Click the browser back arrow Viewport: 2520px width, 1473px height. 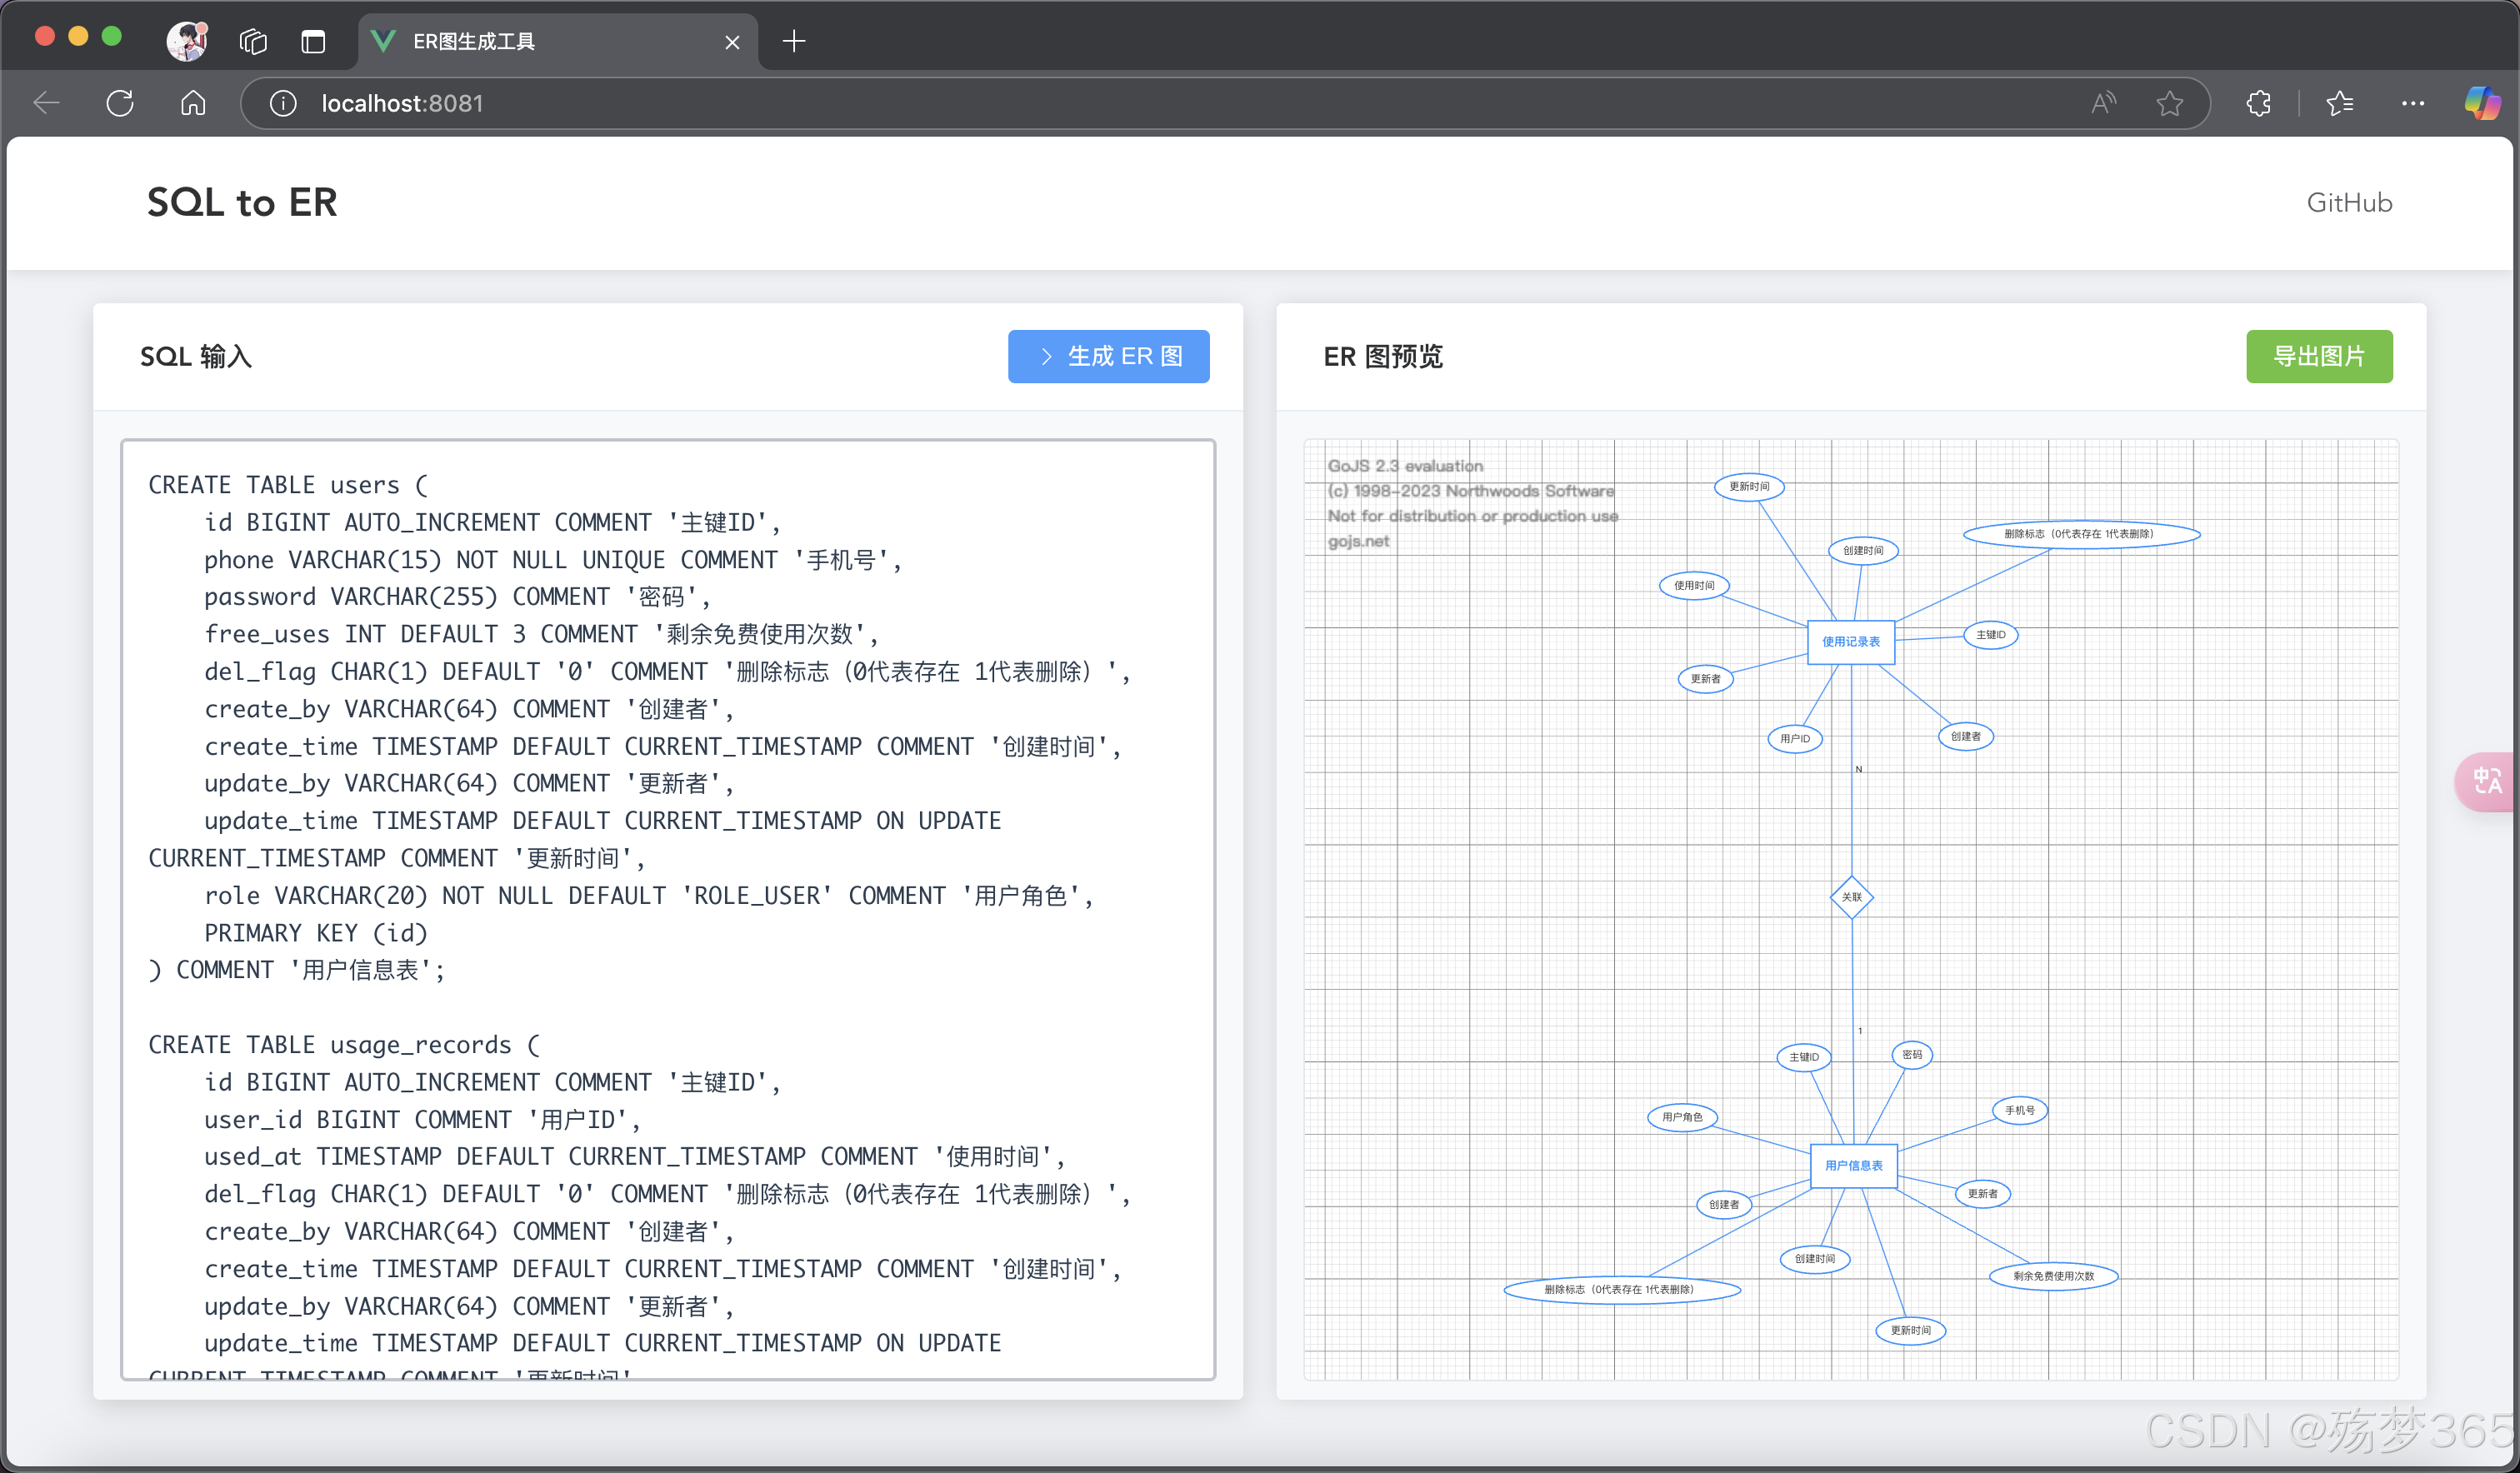tap(47, 103)
